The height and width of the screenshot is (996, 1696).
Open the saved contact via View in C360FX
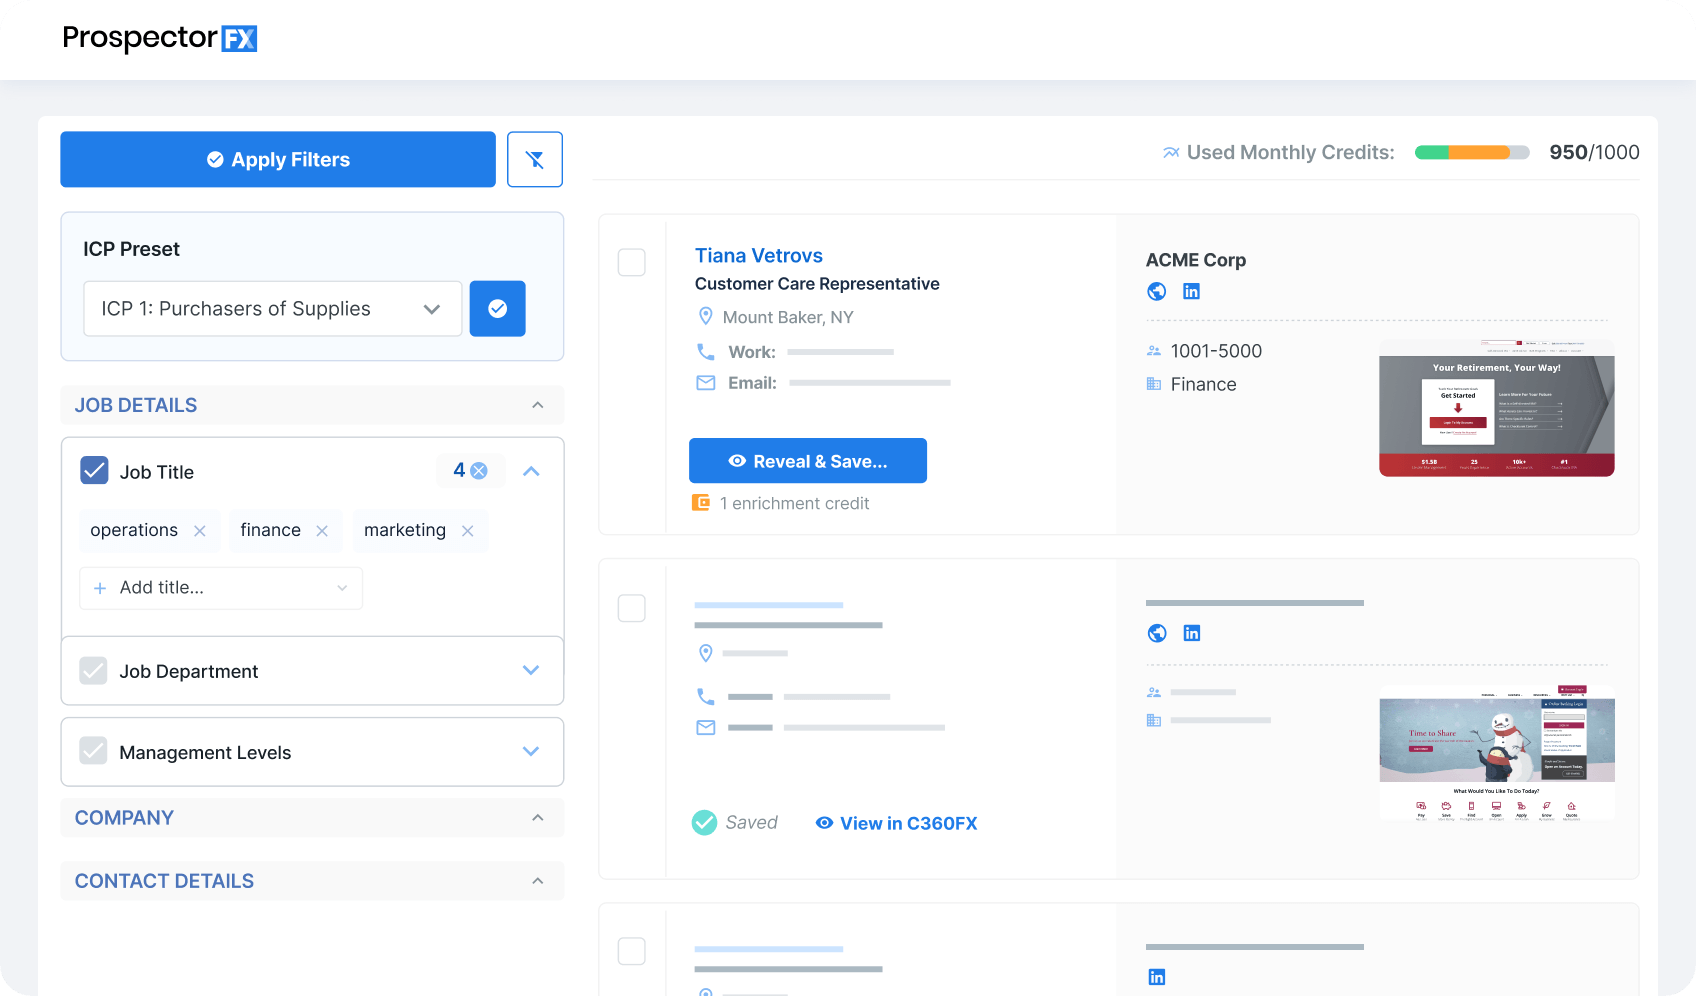895,822
